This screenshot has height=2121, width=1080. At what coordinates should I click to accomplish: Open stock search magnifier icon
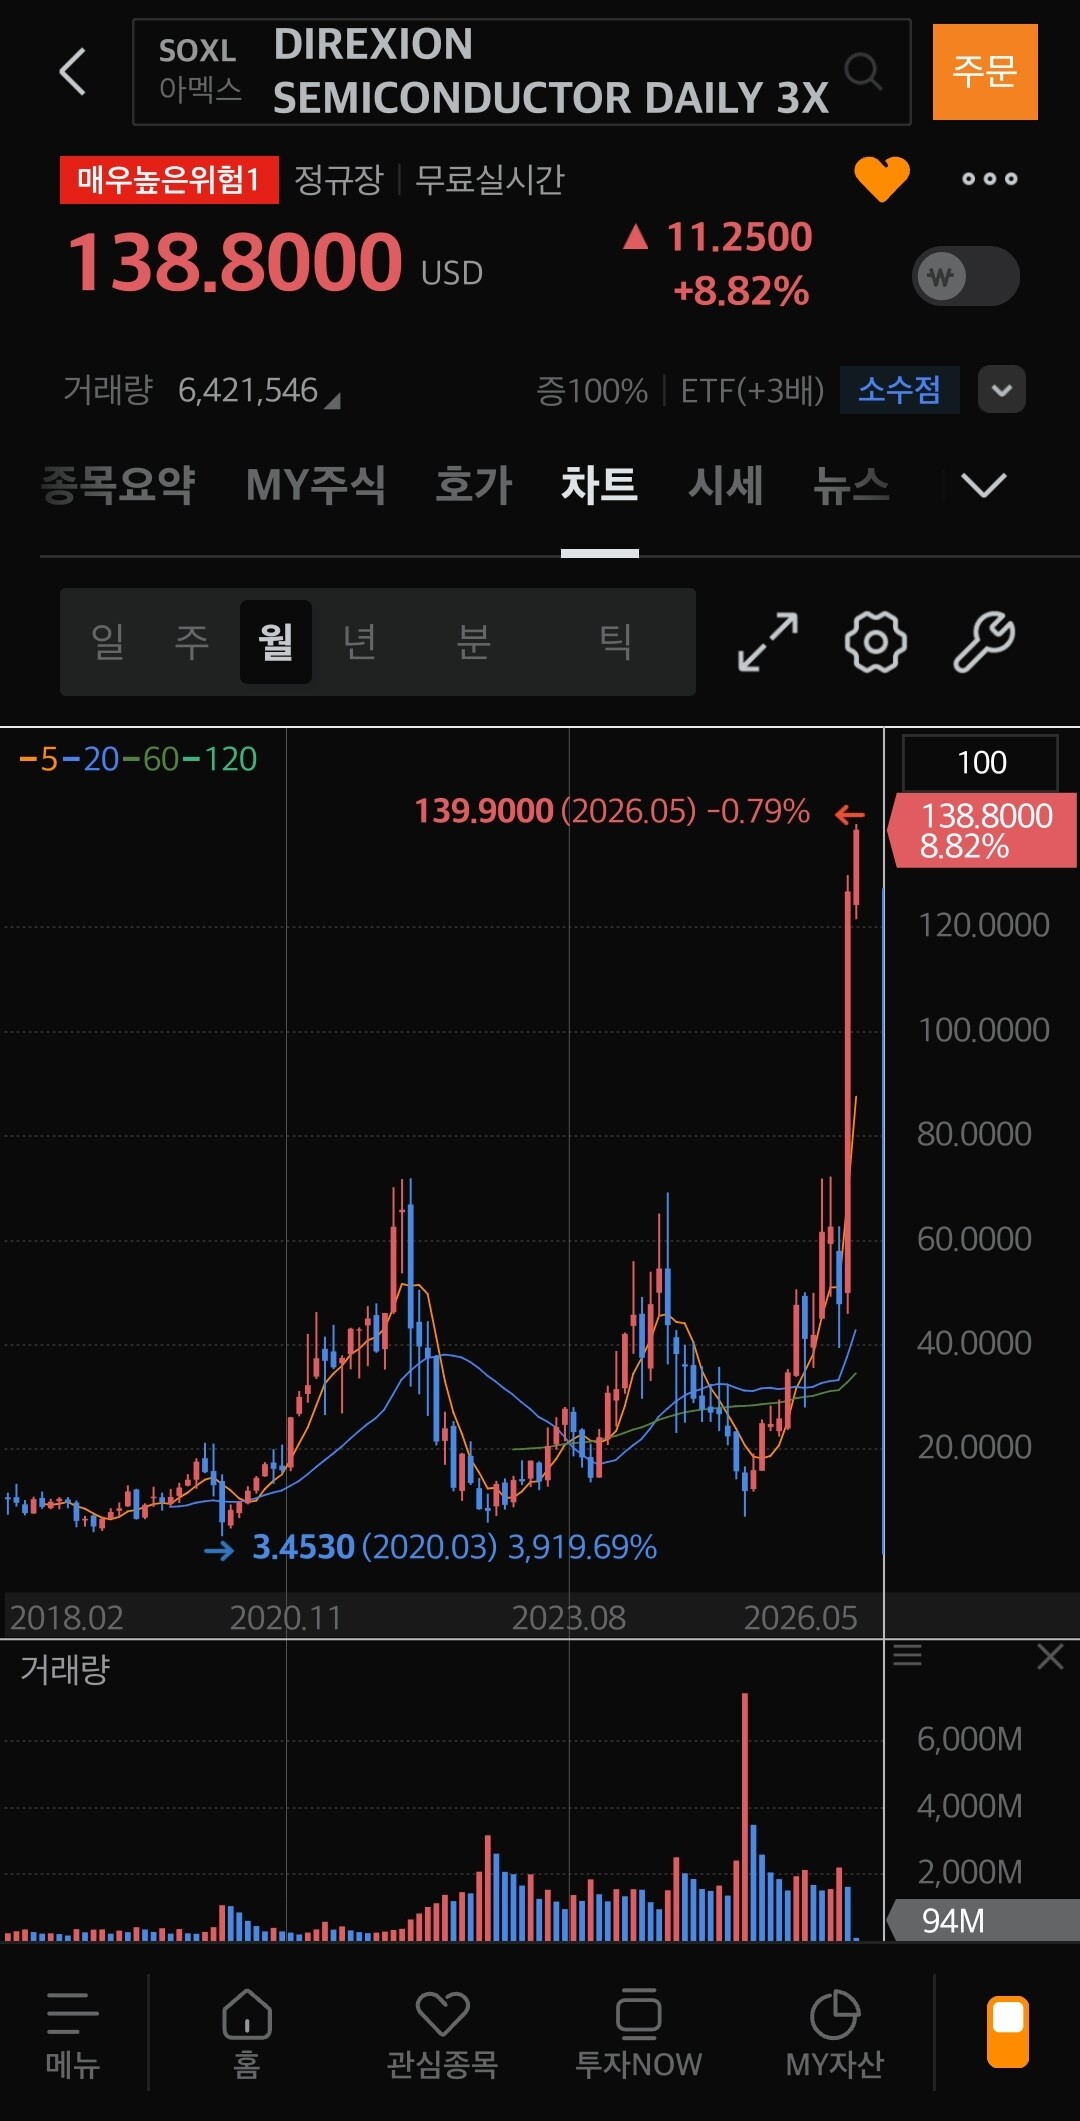click(x=863, y=72)
